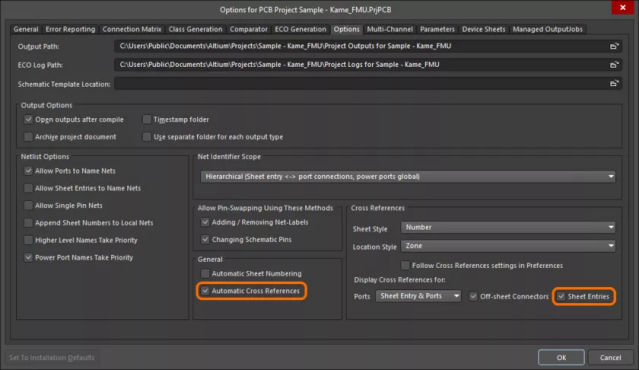This screenshot has height=370, width=639.
Task: Enable Timestamp folder option
Action: [x=147, y=119]
